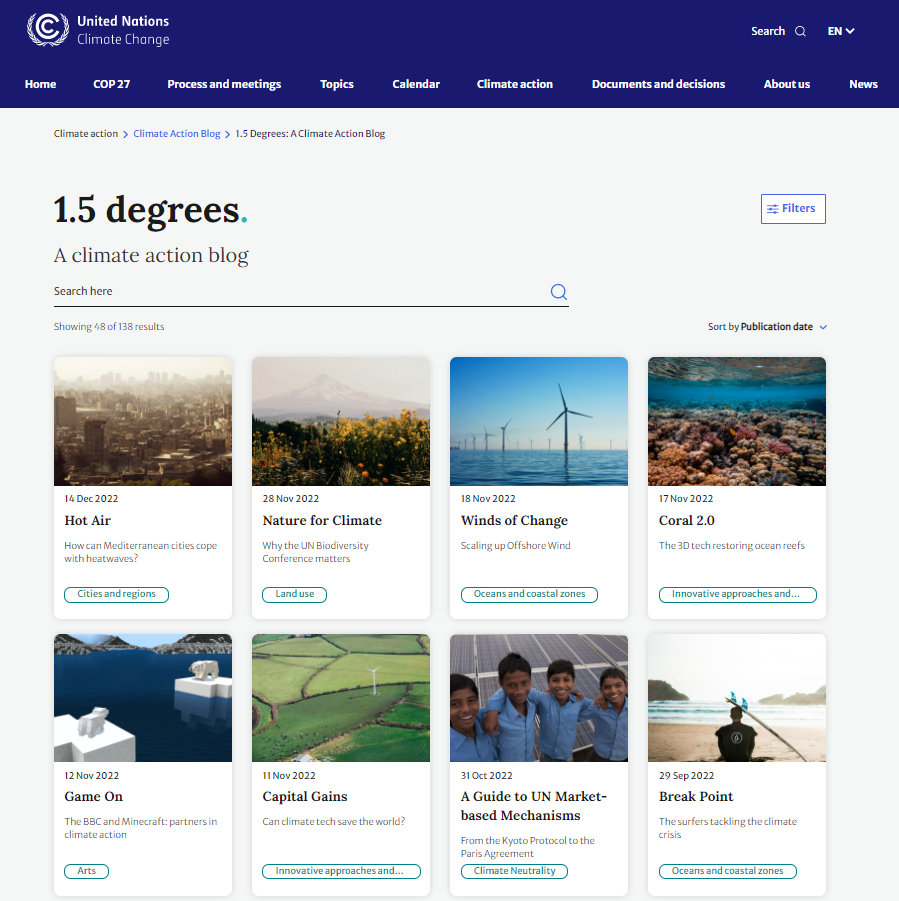The height and width of the screenshot is (901, 899).
Task: Click the Hot Air article title
Action: click(87, 520)
